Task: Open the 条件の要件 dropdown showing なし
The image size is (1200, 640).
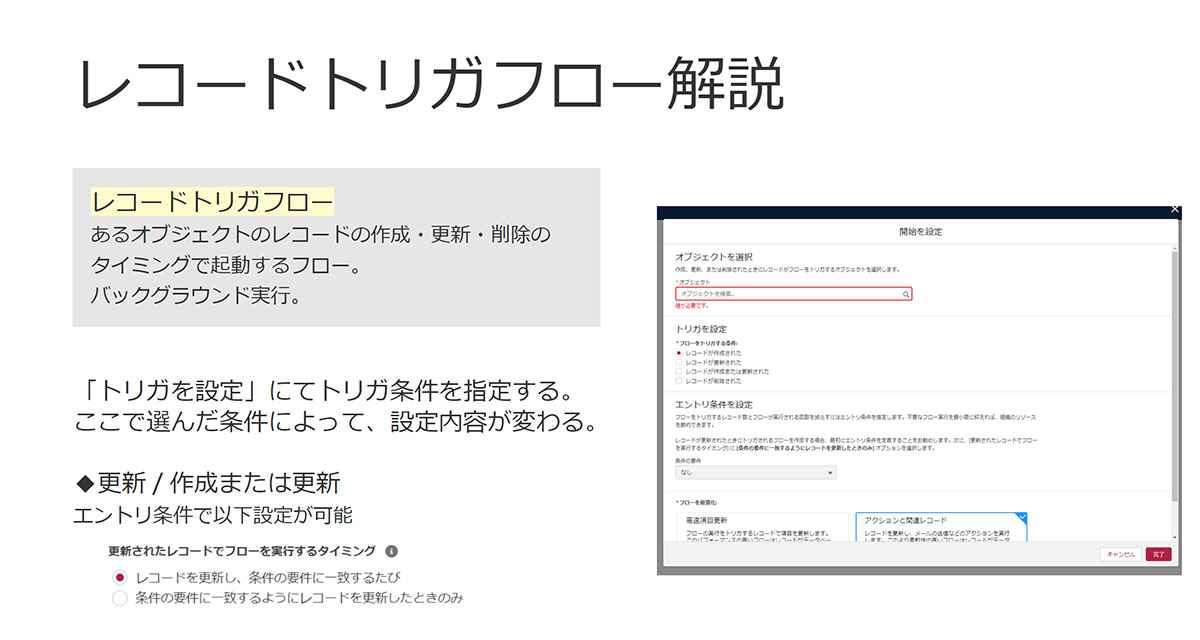Action: [x=756, y=472]
